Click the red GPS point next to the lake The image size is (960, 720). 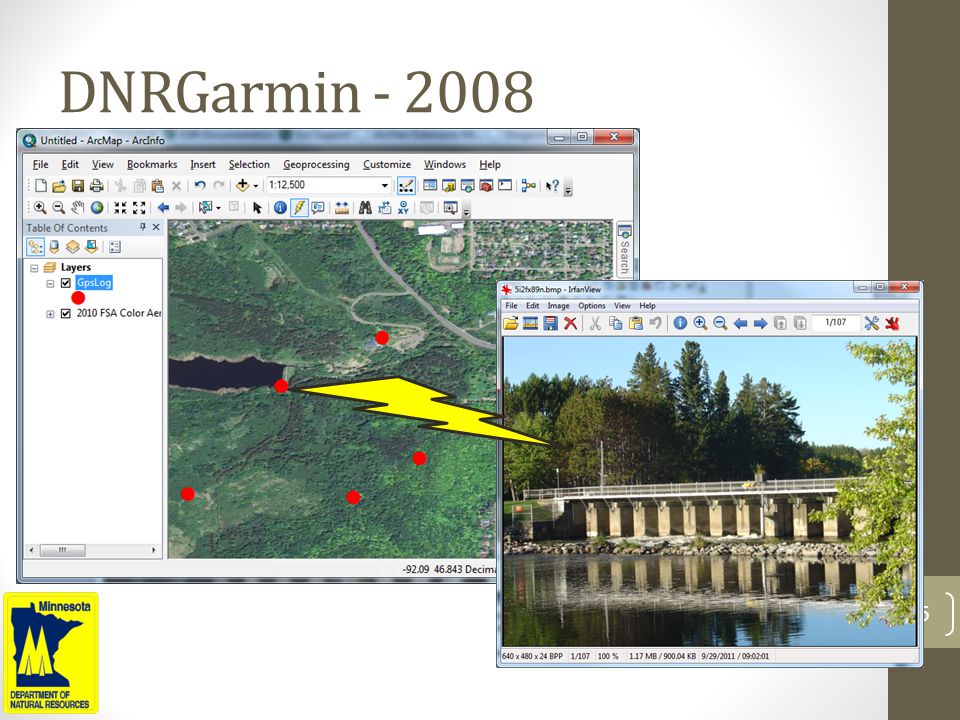tap(281, 386)
